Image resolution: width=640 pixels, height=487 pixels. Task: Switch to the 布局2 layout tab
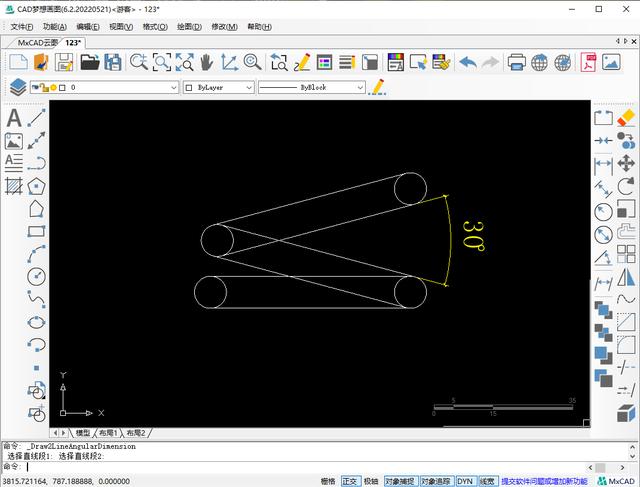(136, 433)
